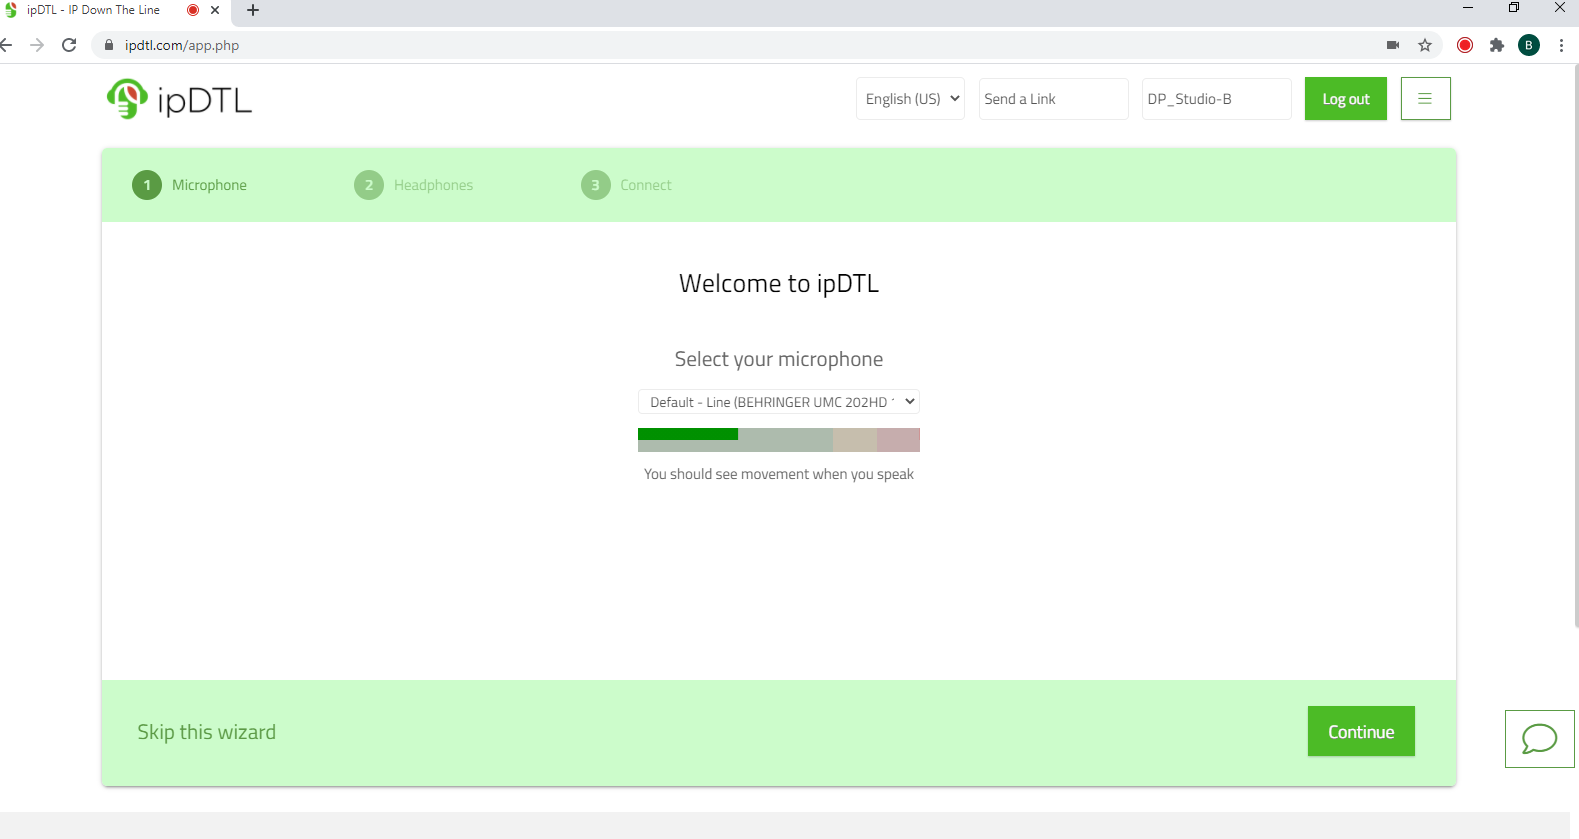Minimize the browser window
Screen dimensions: 1579x839
1468,8
